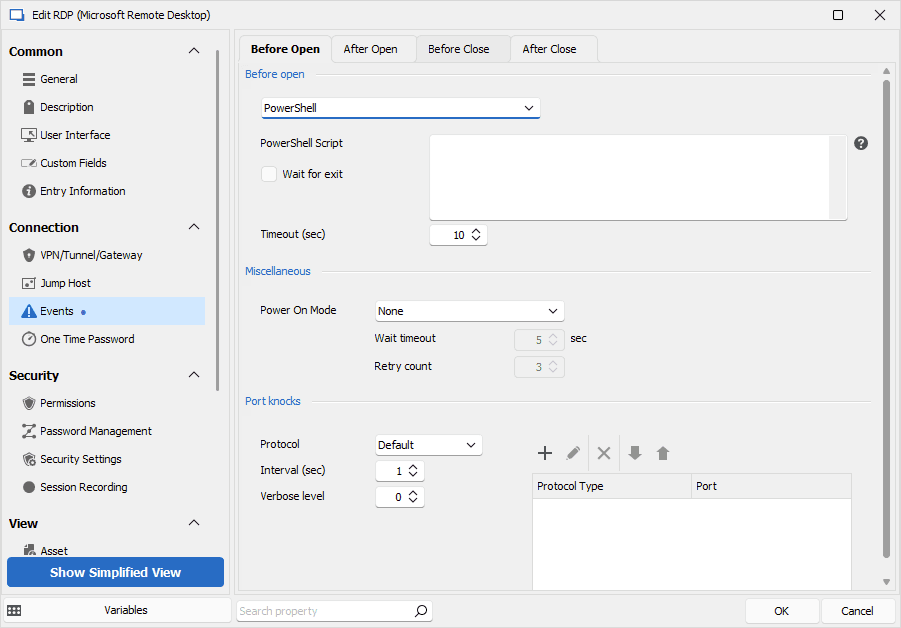Switch to the Before Close tab
901x628 pixels.
(x=459, y=49)
